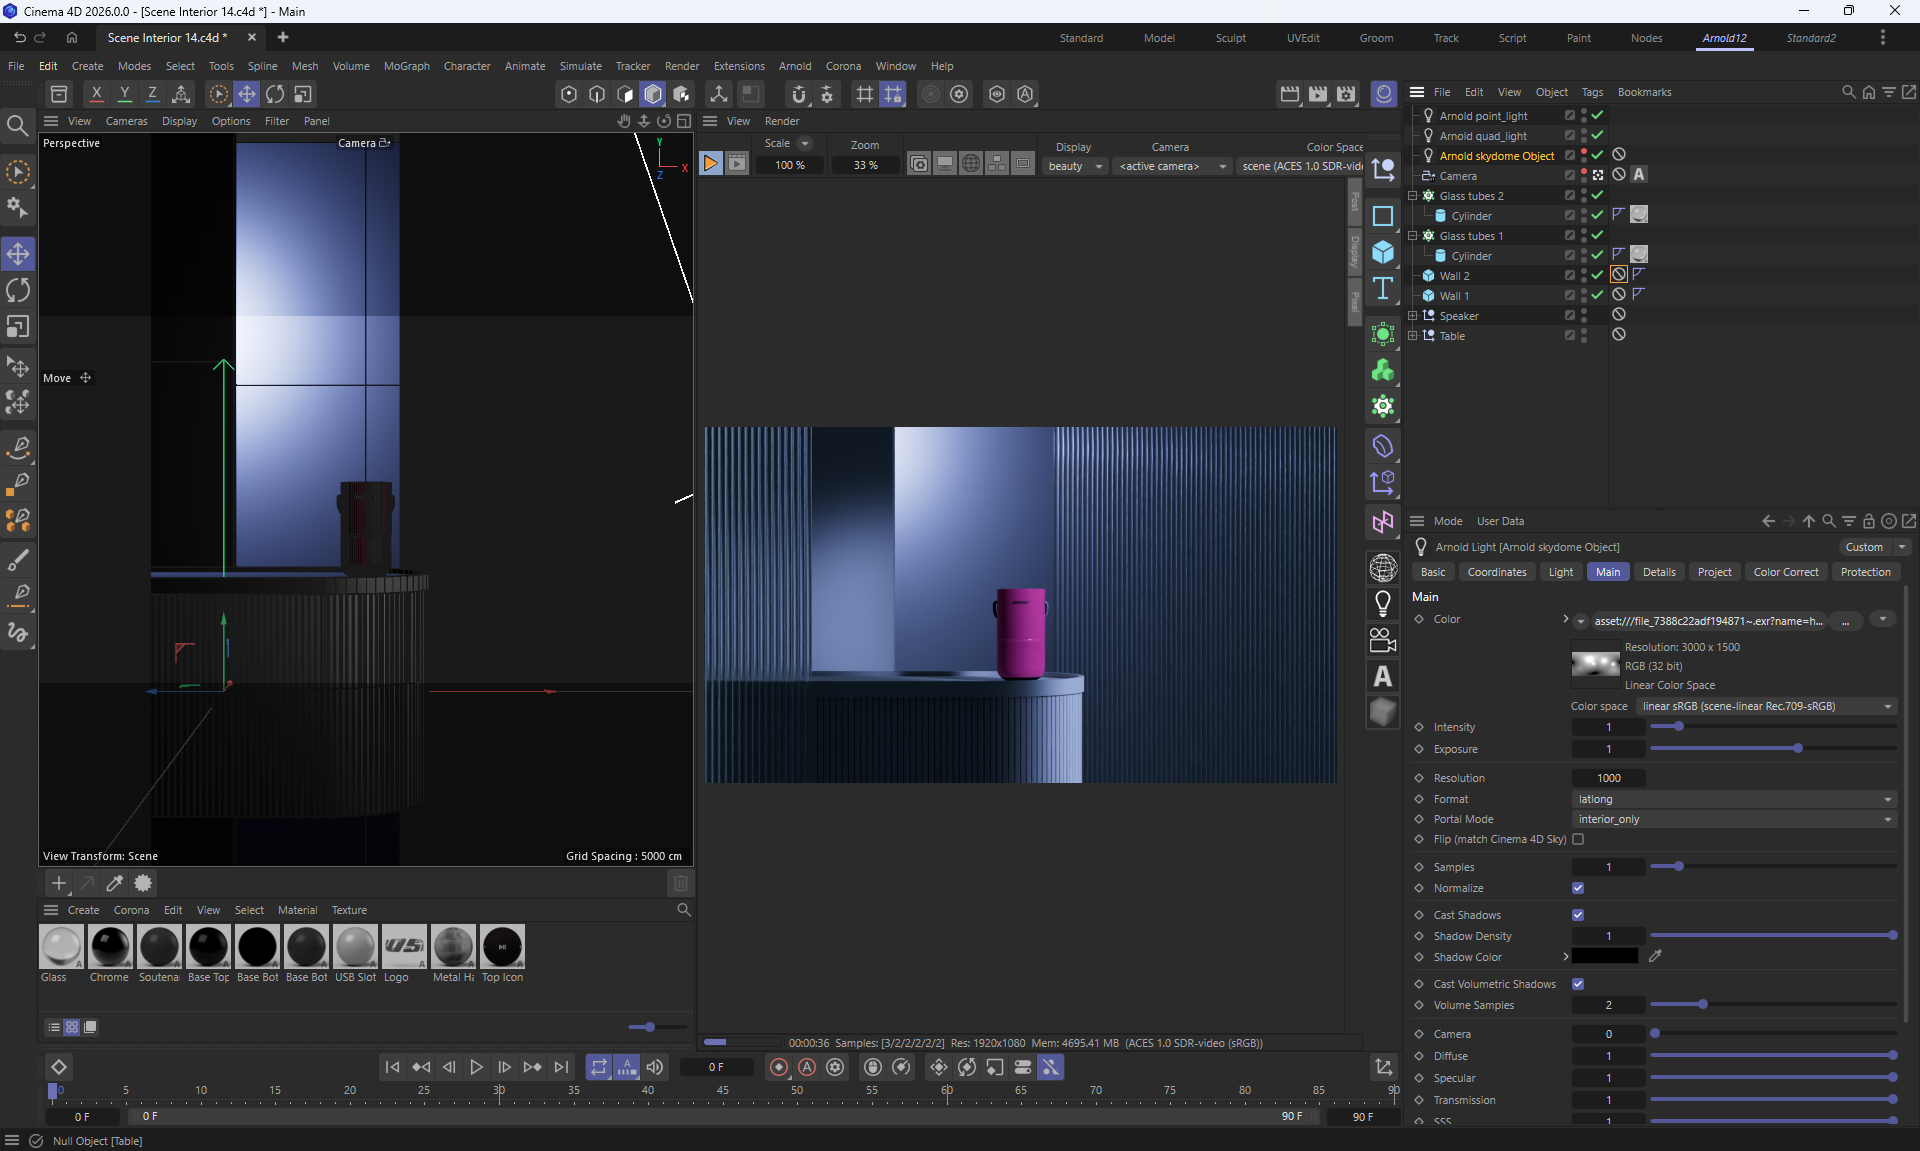Click the Details tab button
Screen dimensions: 1920x1151
pos(1658,572)
